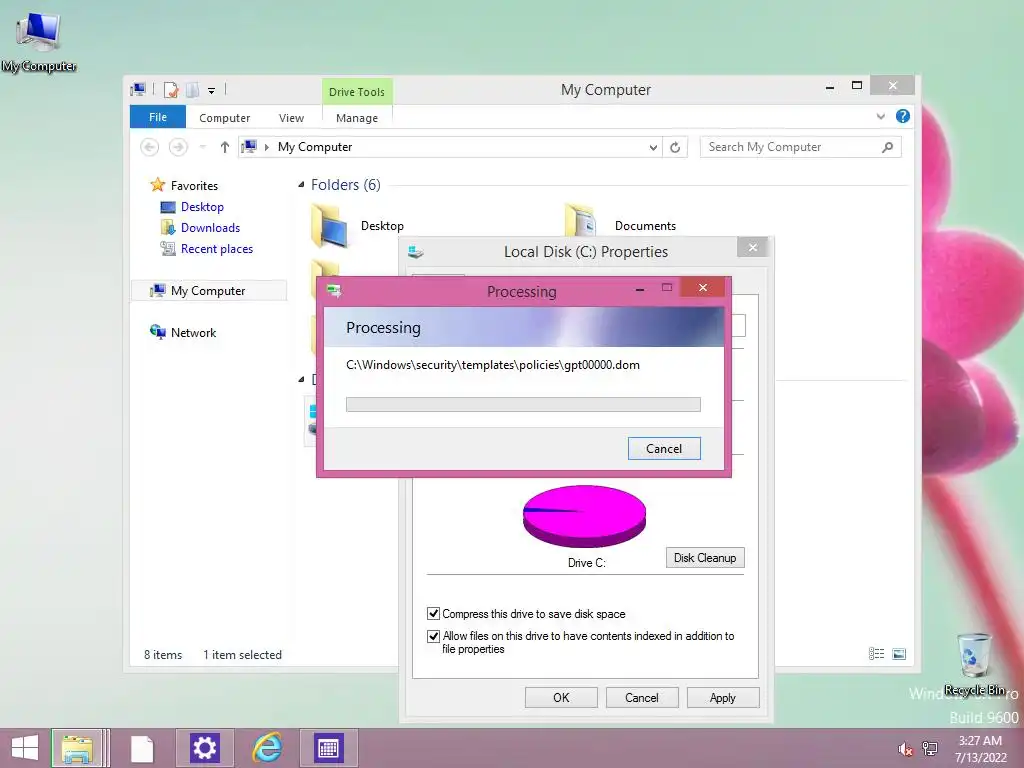The width and height of the screenshot is (1024, 768).
Task: Click Cancel in the Properties dialog
Action: coord(641,697)
